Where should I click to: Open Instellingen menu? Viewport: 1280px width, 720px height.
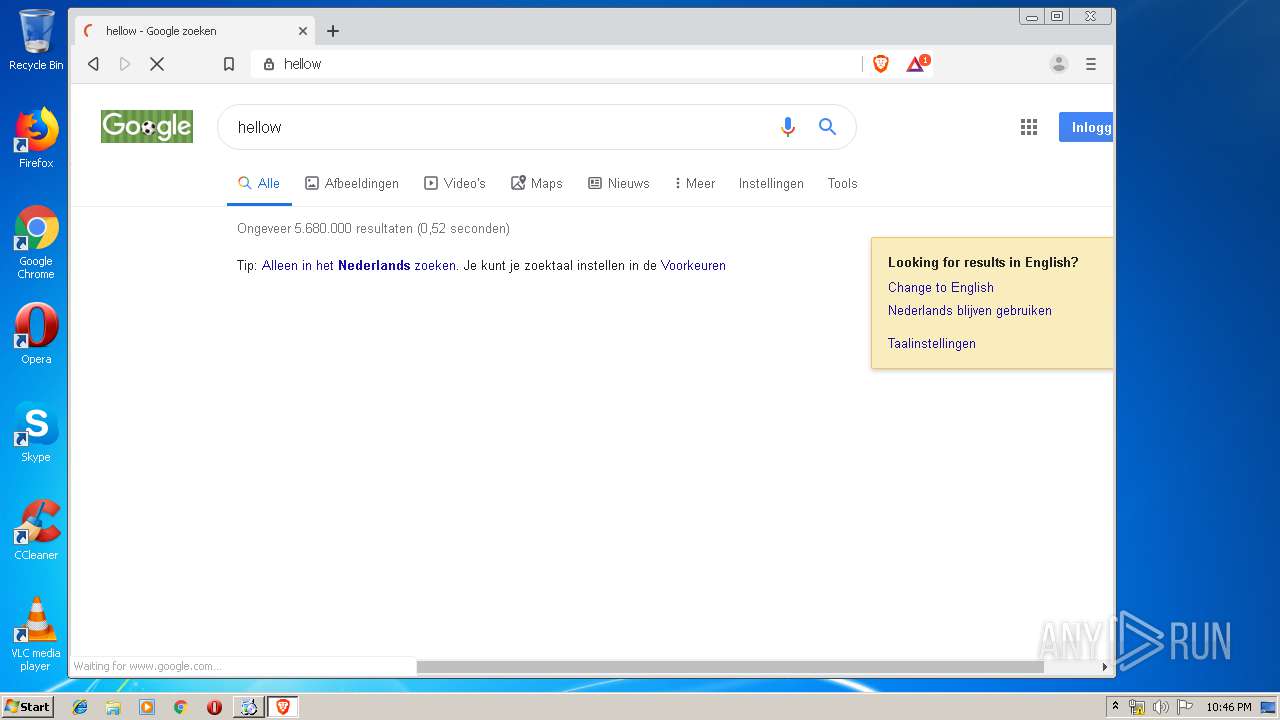click(771, 183)
